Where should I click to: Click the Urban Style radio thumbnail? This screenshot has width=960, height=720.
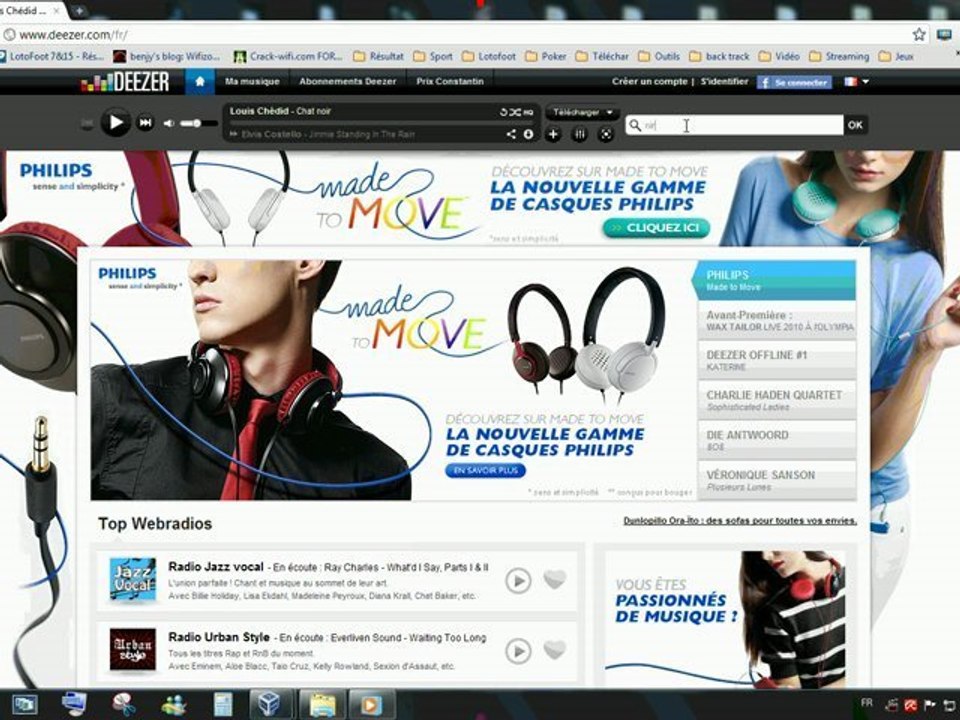coord(133,649)
